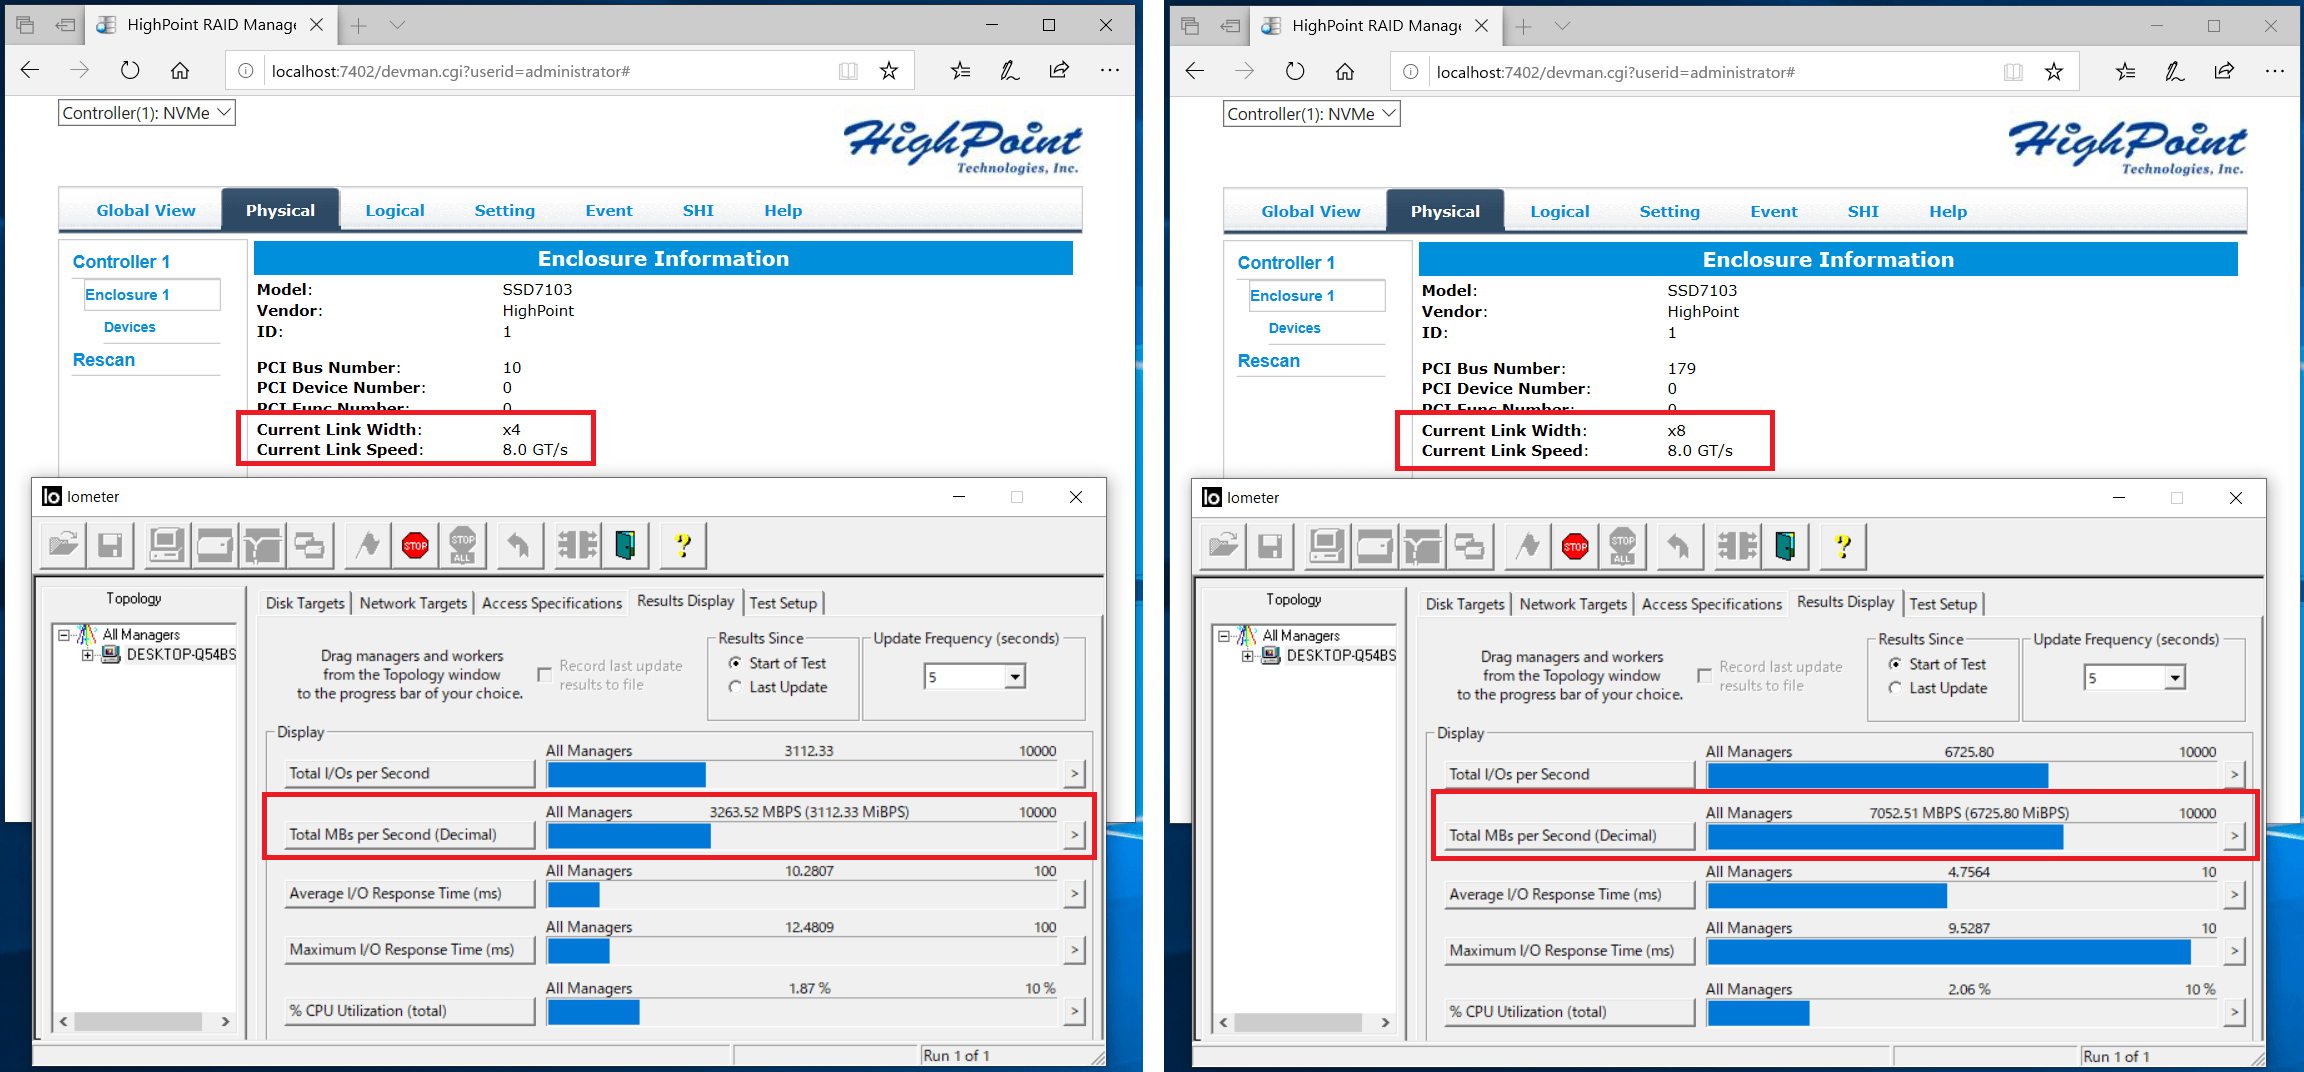Viewport: 2304px width, 1072px height.
Task: Click the door Exit icon in the 3112.33 IOPS Iometer
Action: pyautogui.click(x=626, y=545)
